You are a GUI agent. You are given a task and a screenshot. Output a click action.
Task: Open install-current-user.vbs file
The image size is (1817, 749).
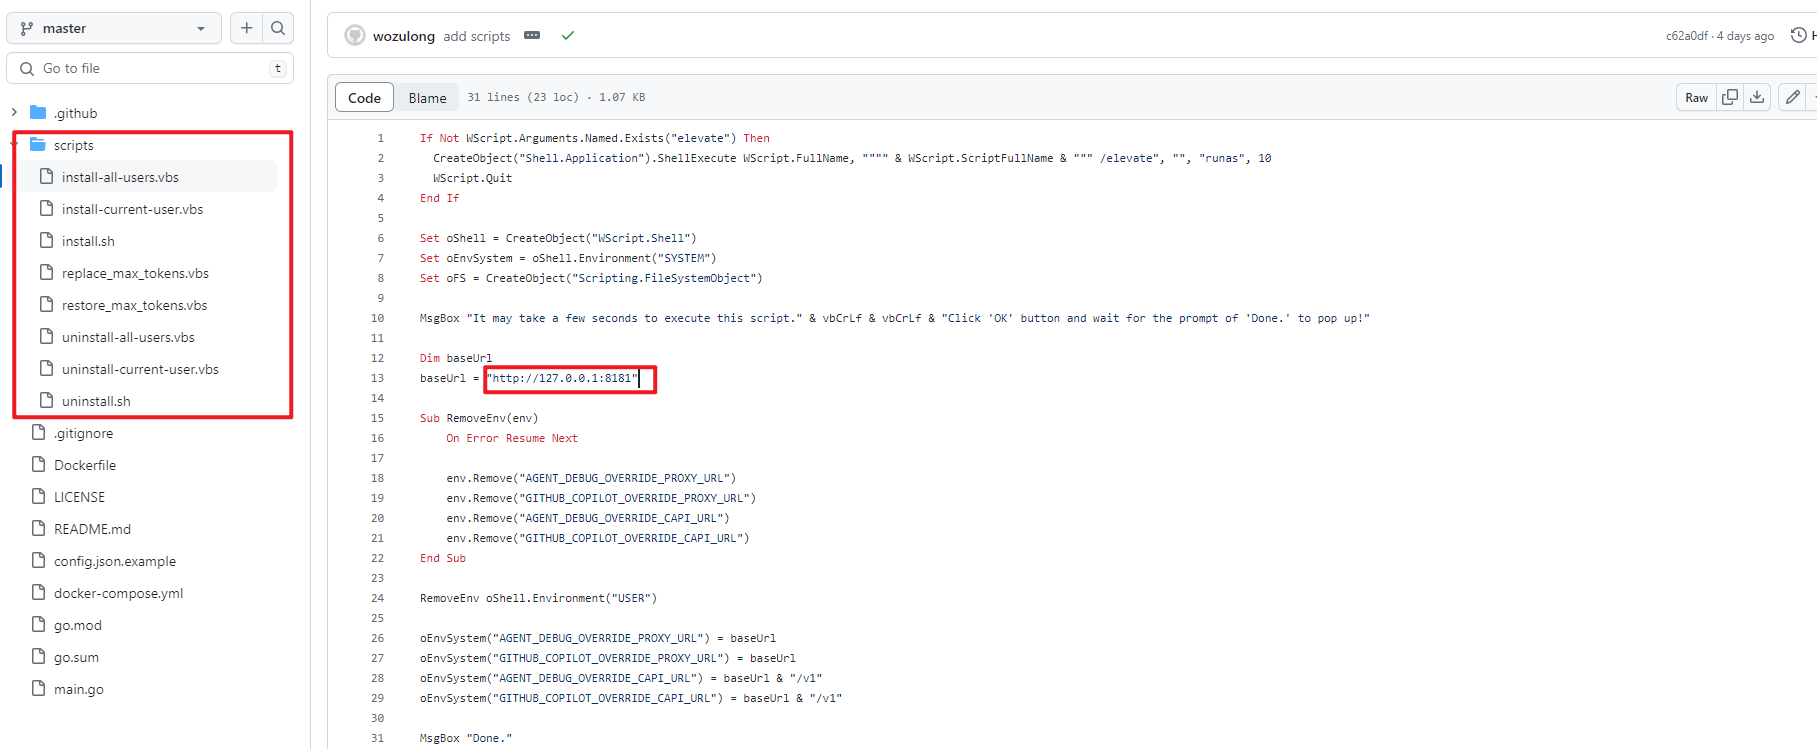click(132, 209)
